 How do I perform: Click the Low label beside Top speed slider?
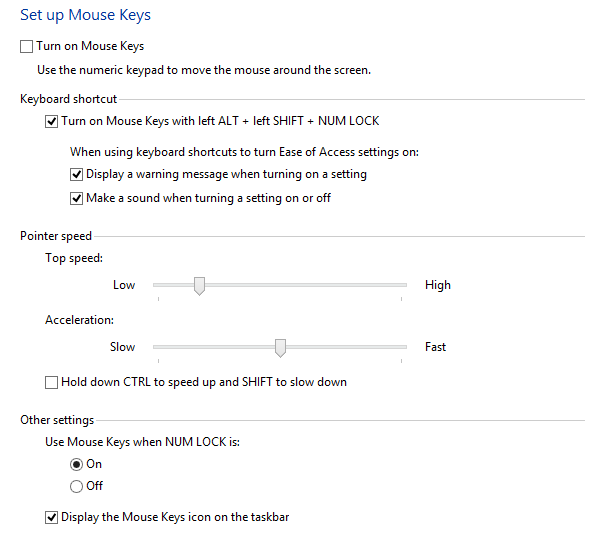click(x=124, y=285)
